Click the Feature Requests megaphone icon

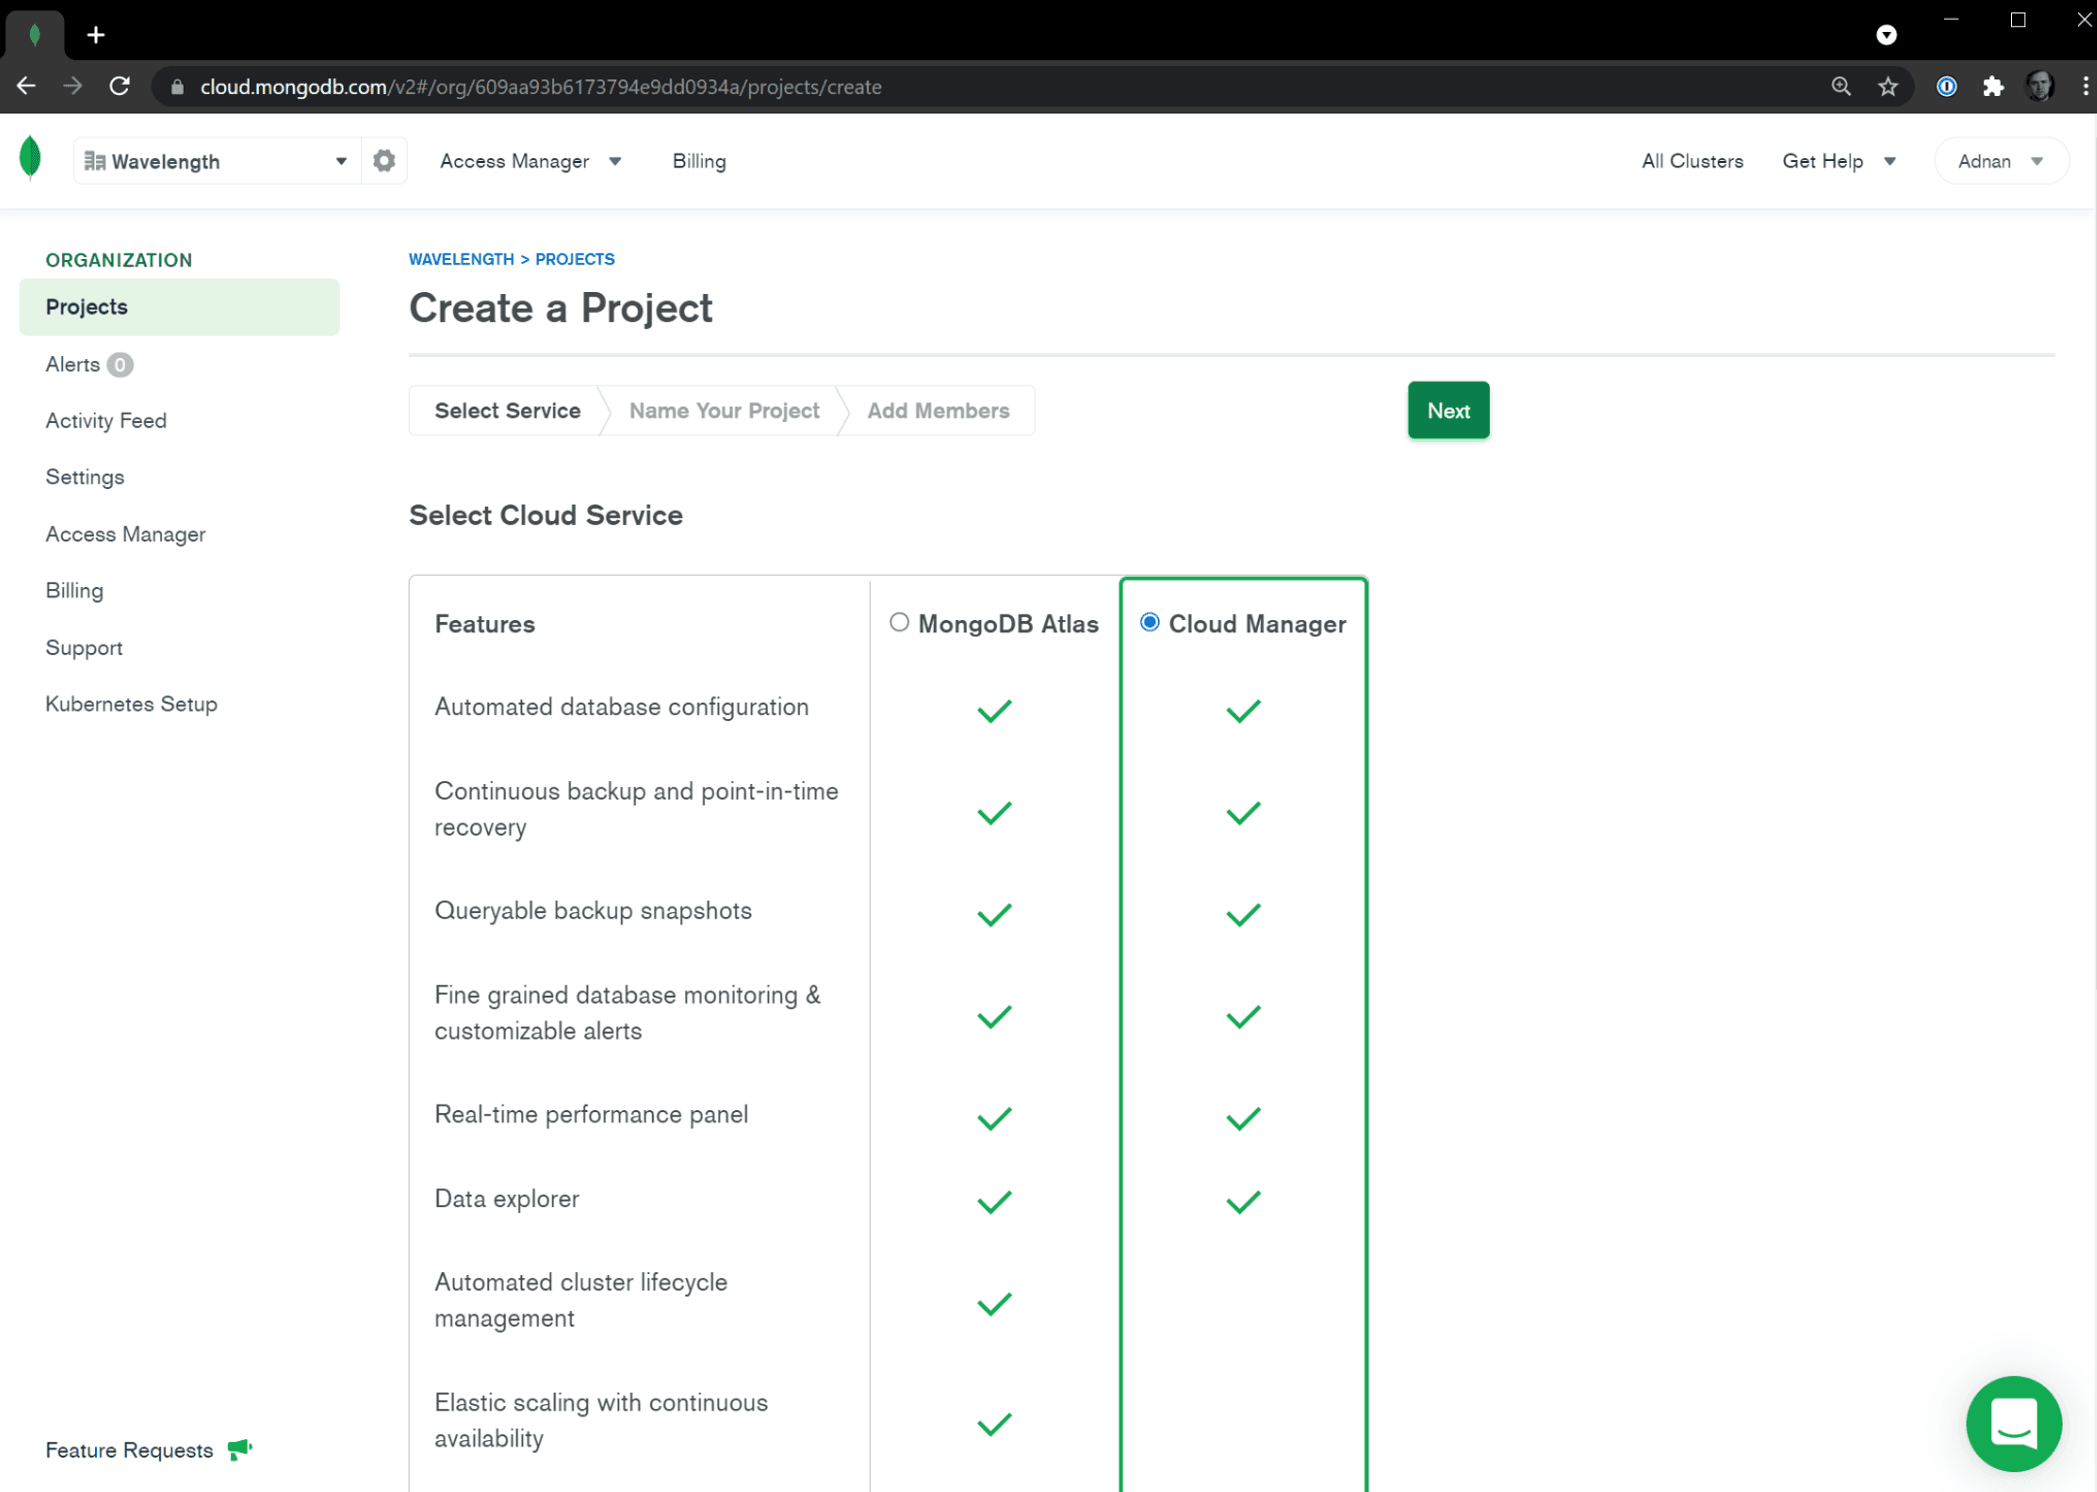tap(240, 1449)
